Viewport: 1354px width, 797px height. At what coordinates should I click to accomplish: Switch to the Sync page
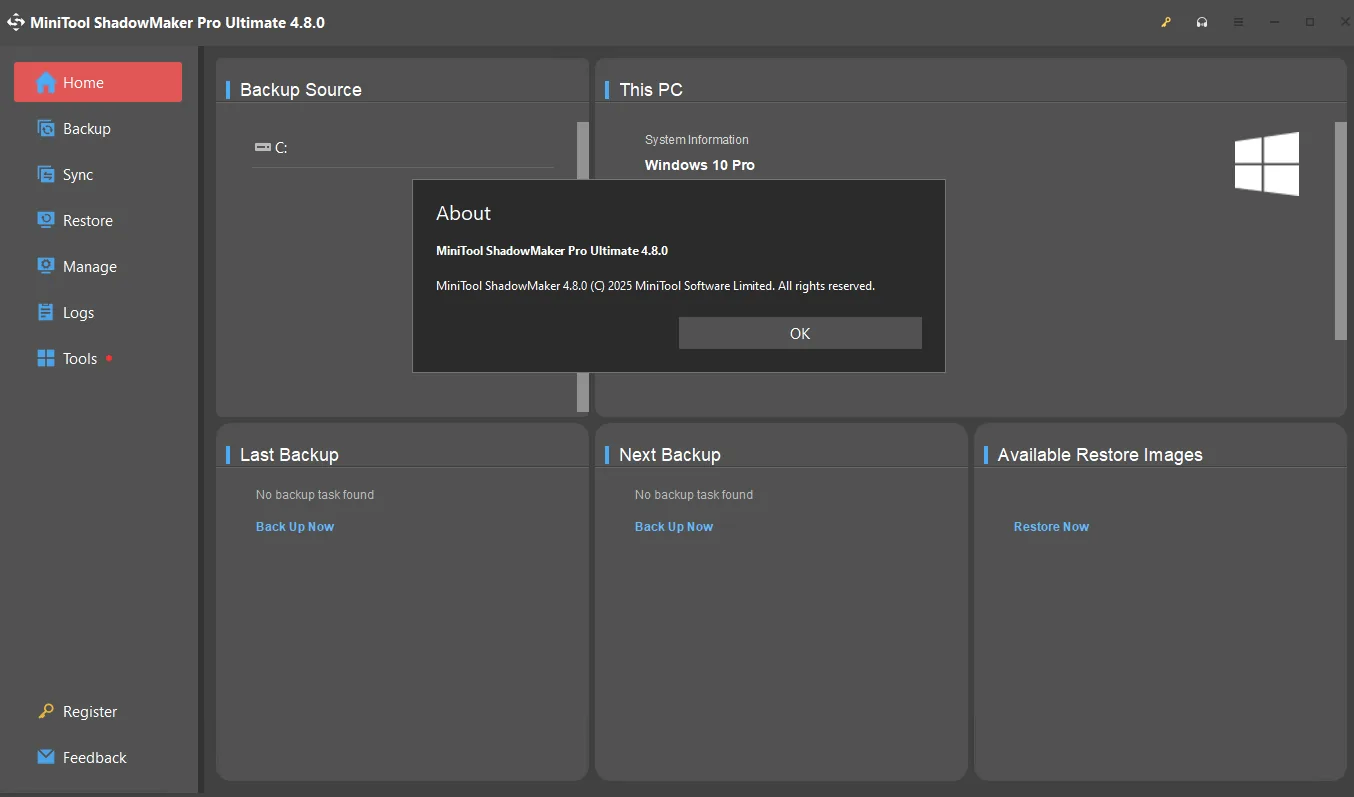(x=98, y=174)
